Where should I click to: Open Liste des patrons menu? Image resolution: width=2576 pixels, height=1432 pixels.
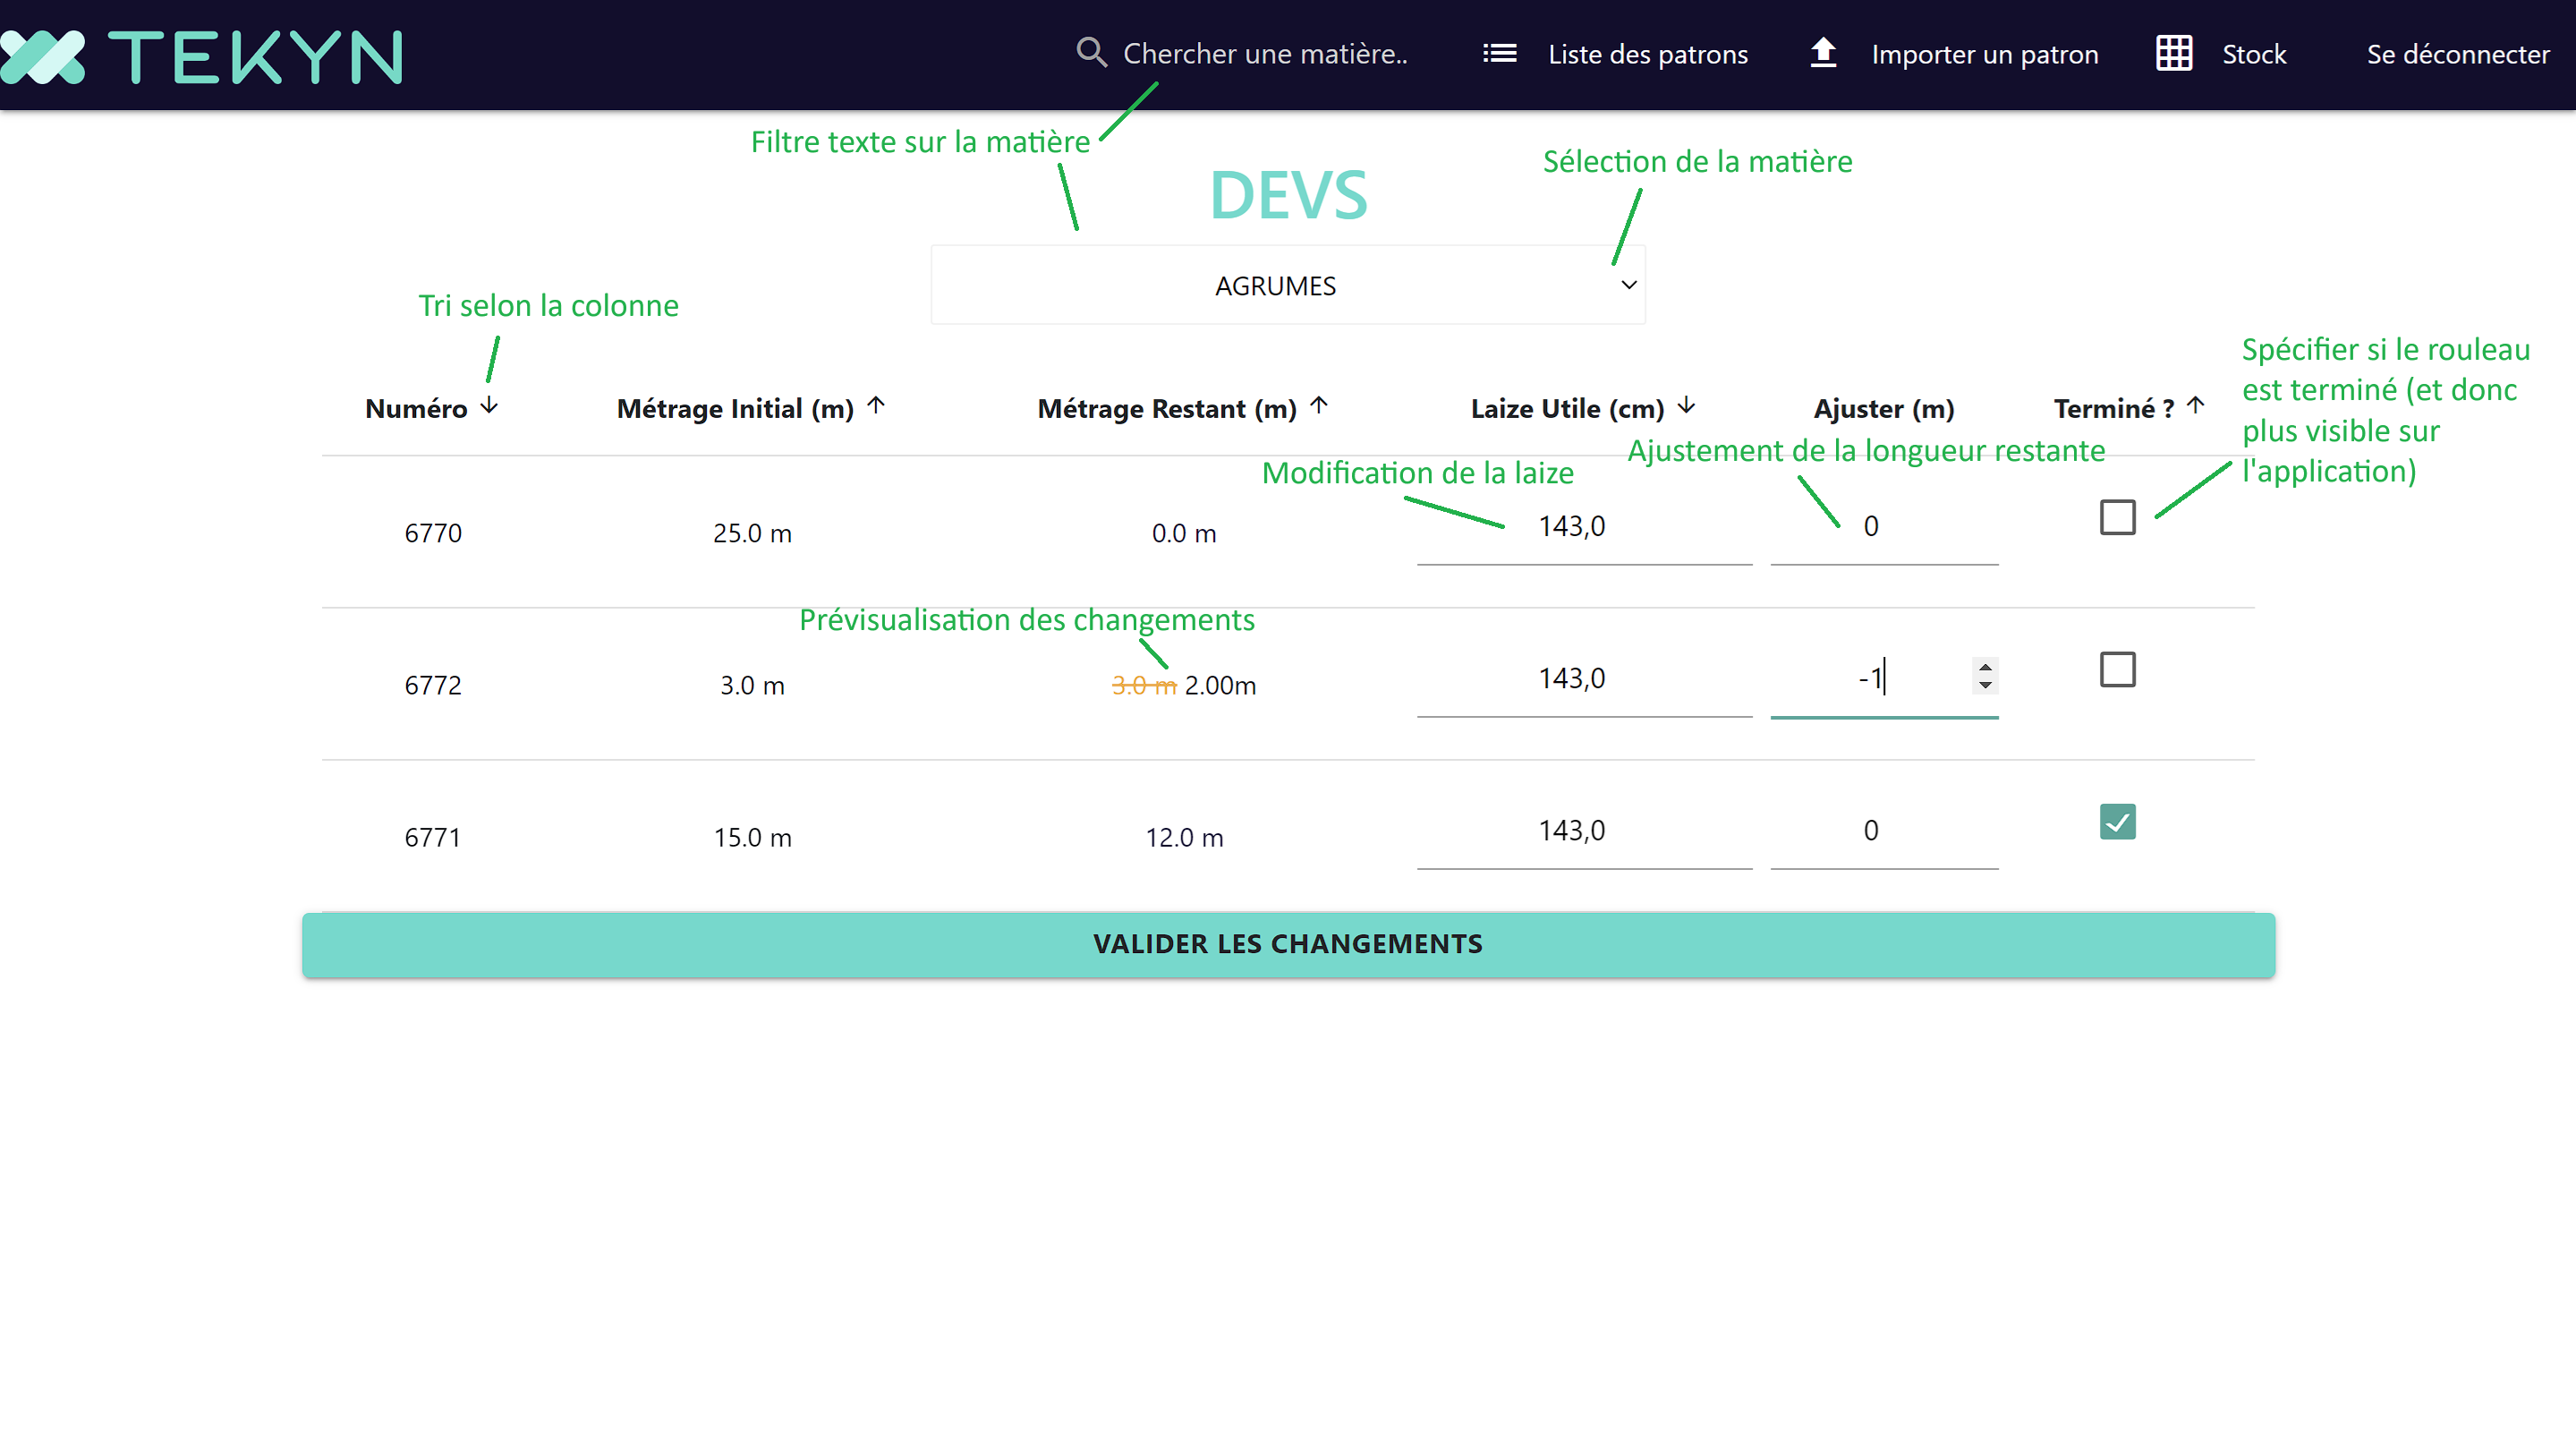[x=1647, y=55]
